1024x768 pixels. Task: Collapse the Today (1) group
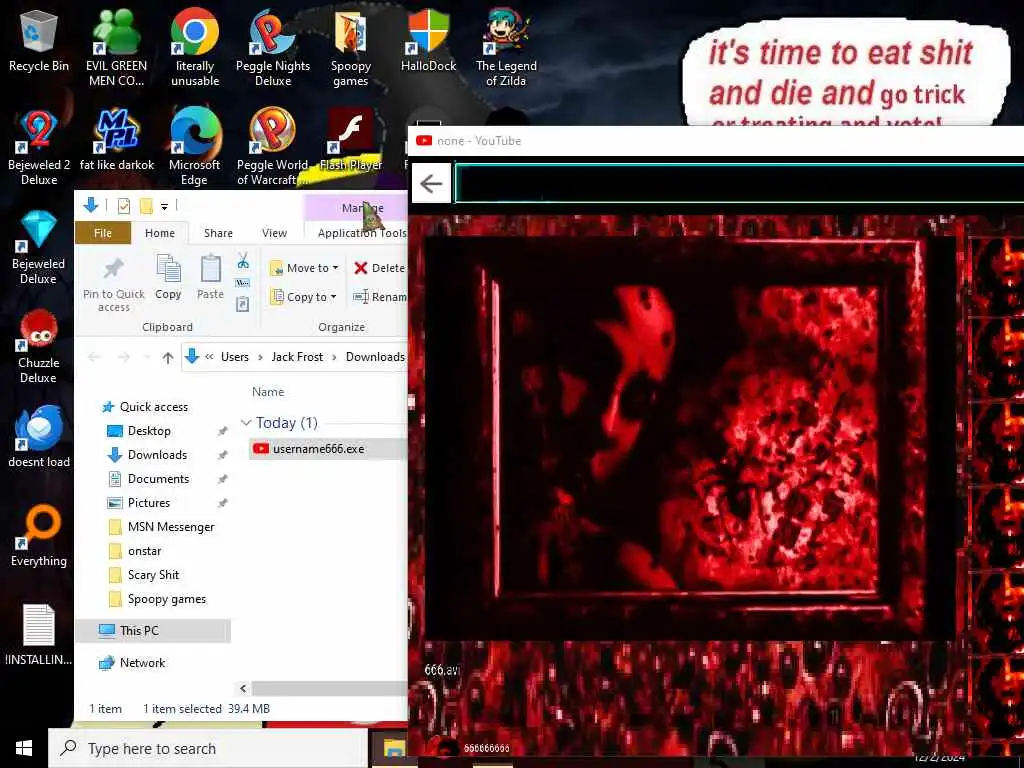(246, 423)
